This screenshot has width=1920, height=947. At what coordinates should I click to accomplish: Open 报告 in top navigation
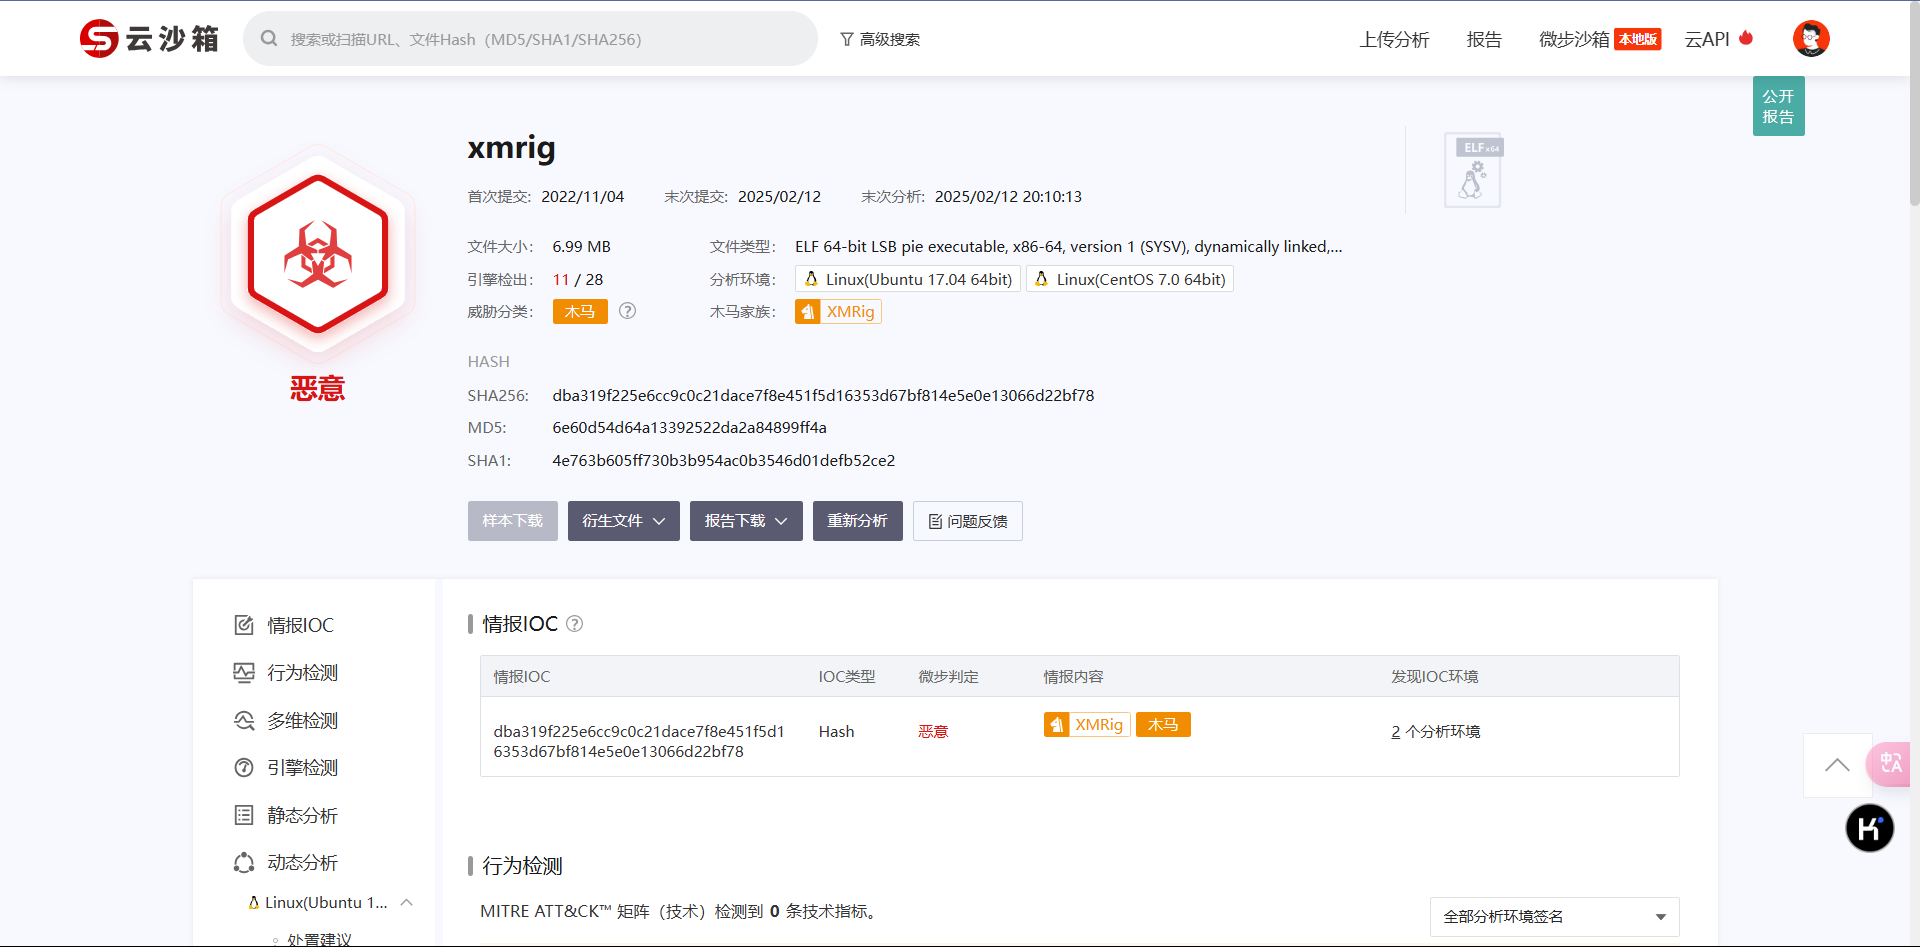tap(1484, 39)
